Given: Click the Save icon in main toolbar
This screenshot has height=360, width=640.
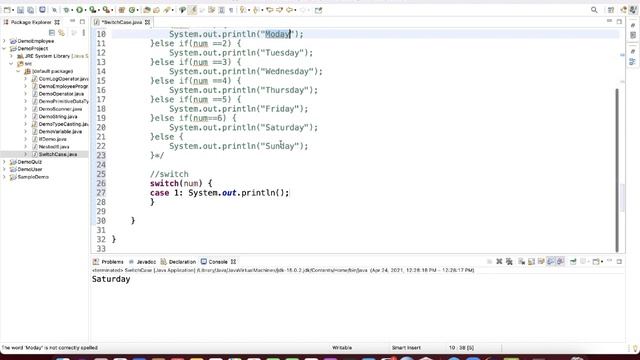Looking at the screenshot, I should [20, 10].
